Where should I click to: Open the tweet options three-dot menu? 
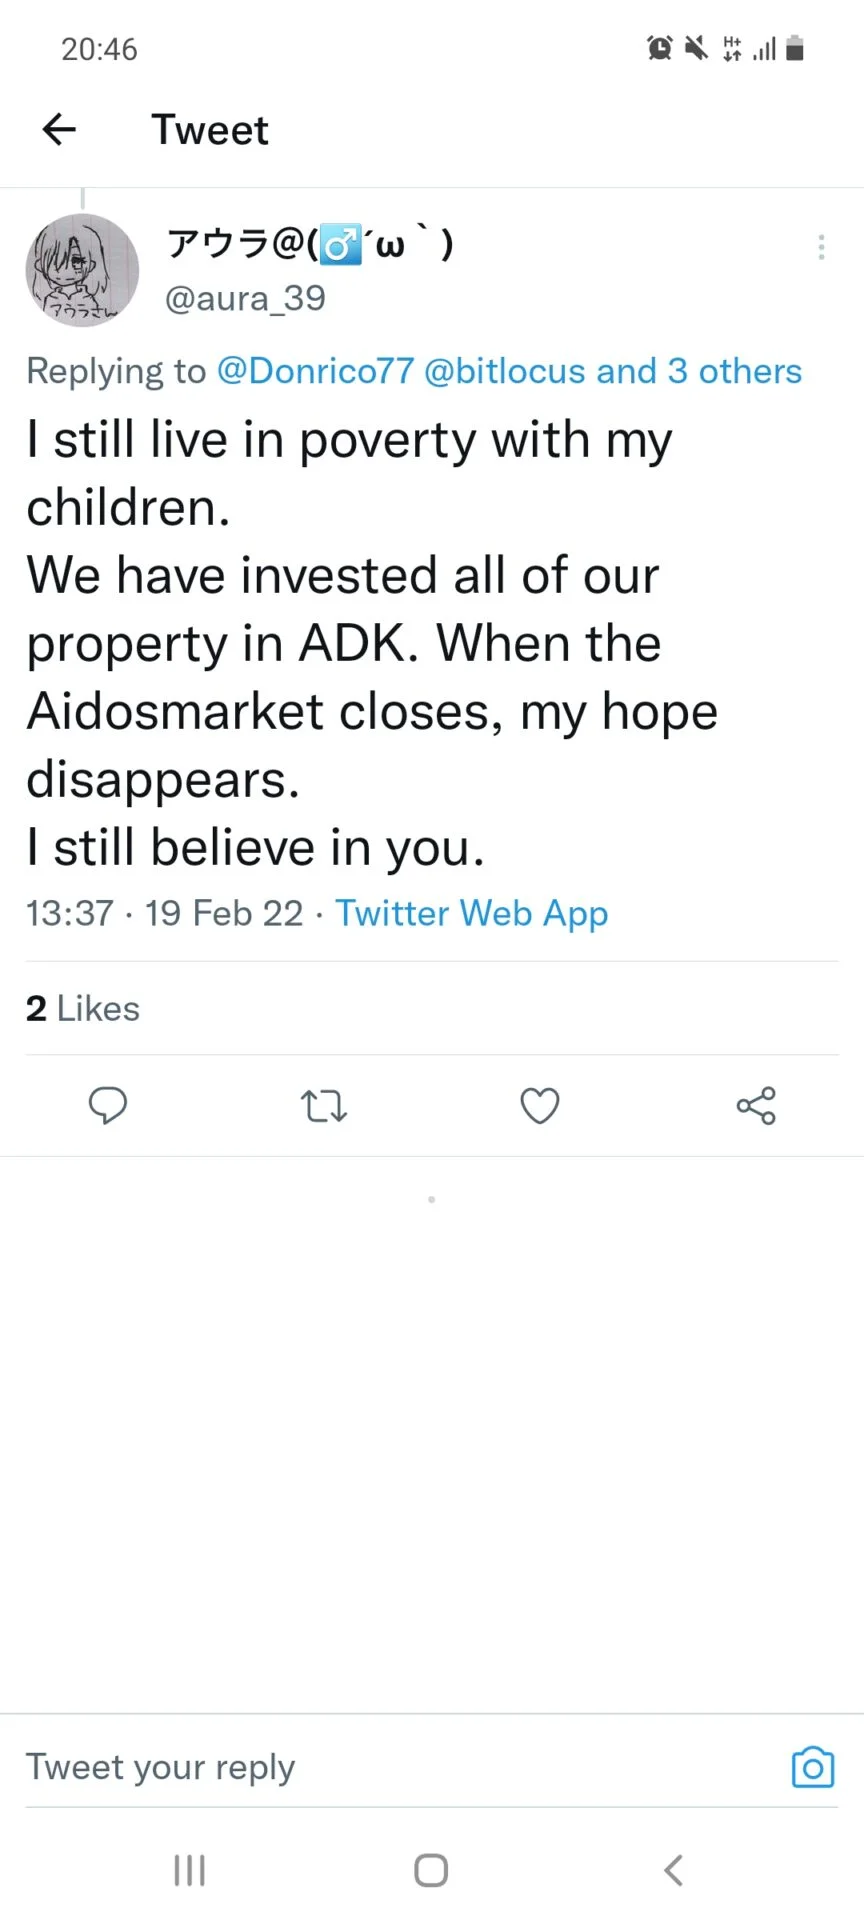point(820,247)
